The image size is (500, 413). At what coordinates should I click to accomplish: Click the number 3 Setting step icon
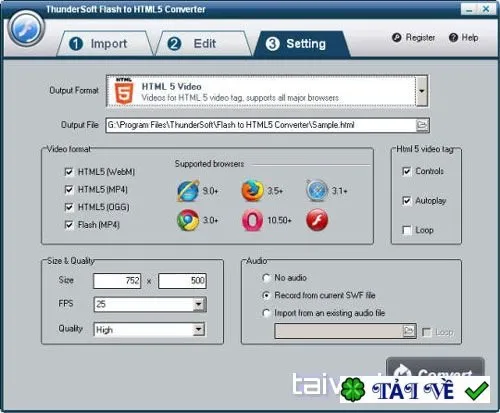click(272, 44)
